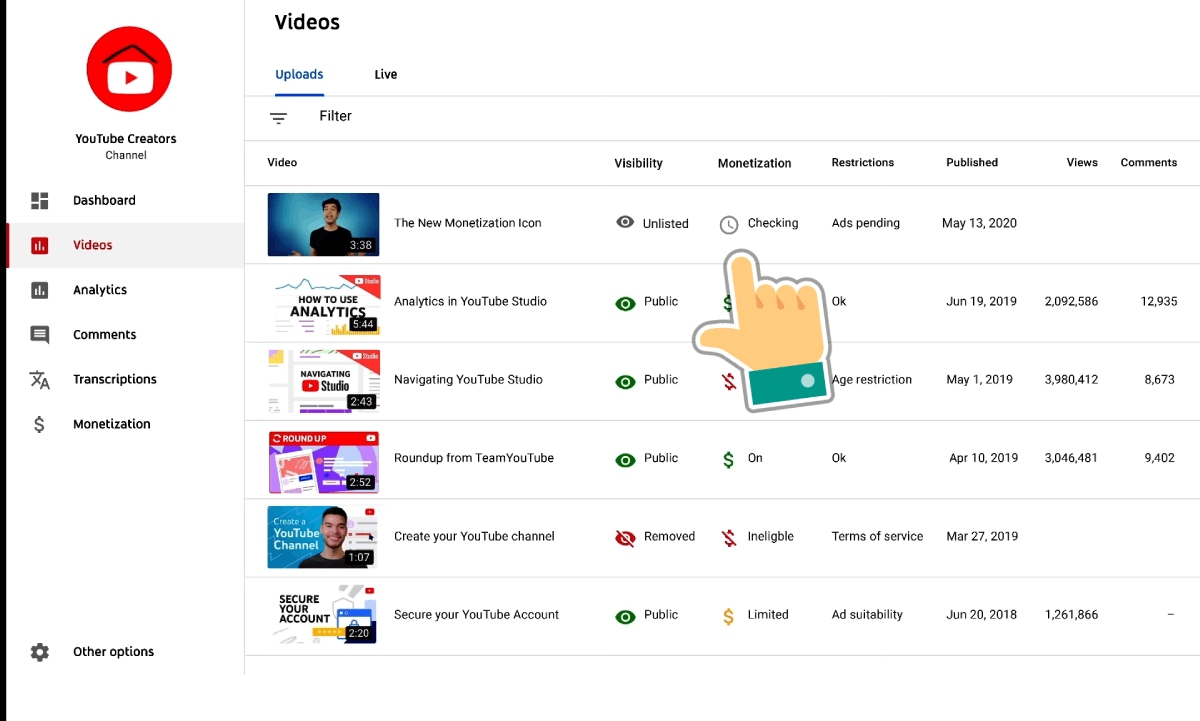This screenshot has width=1200, height=721.
Task: Click the May 13, 2020 published date
Action: point(979,223)
